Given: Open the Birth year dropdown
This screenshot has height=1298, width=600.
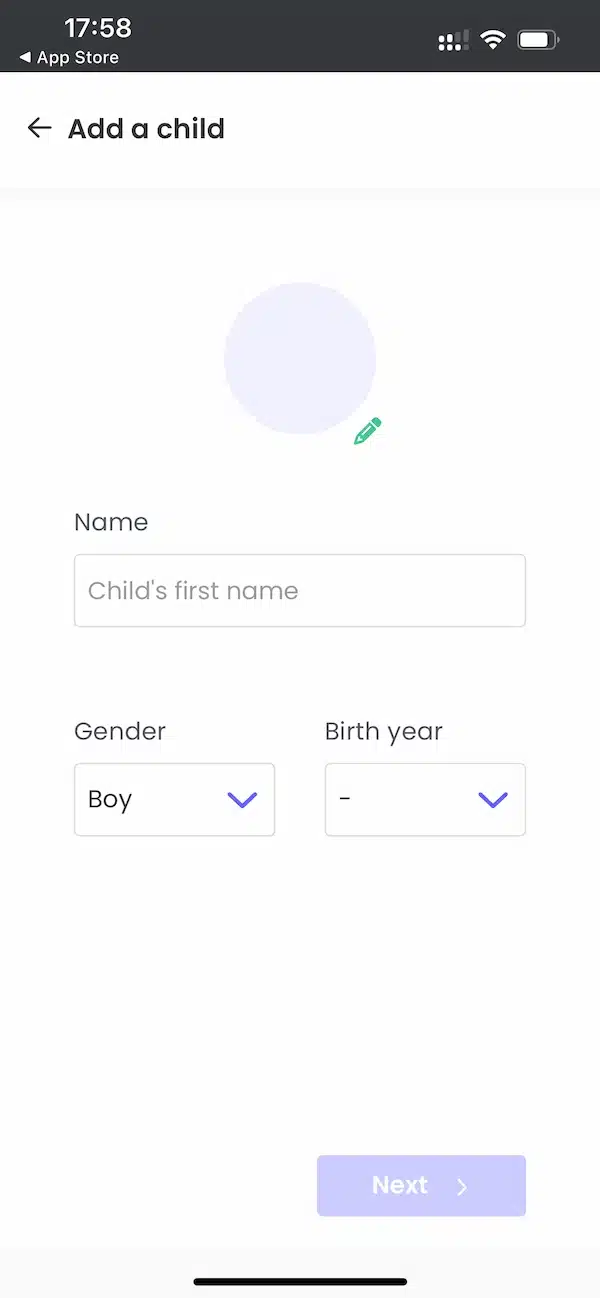Looking at the screenshot, I should click(x=425, y=800).
